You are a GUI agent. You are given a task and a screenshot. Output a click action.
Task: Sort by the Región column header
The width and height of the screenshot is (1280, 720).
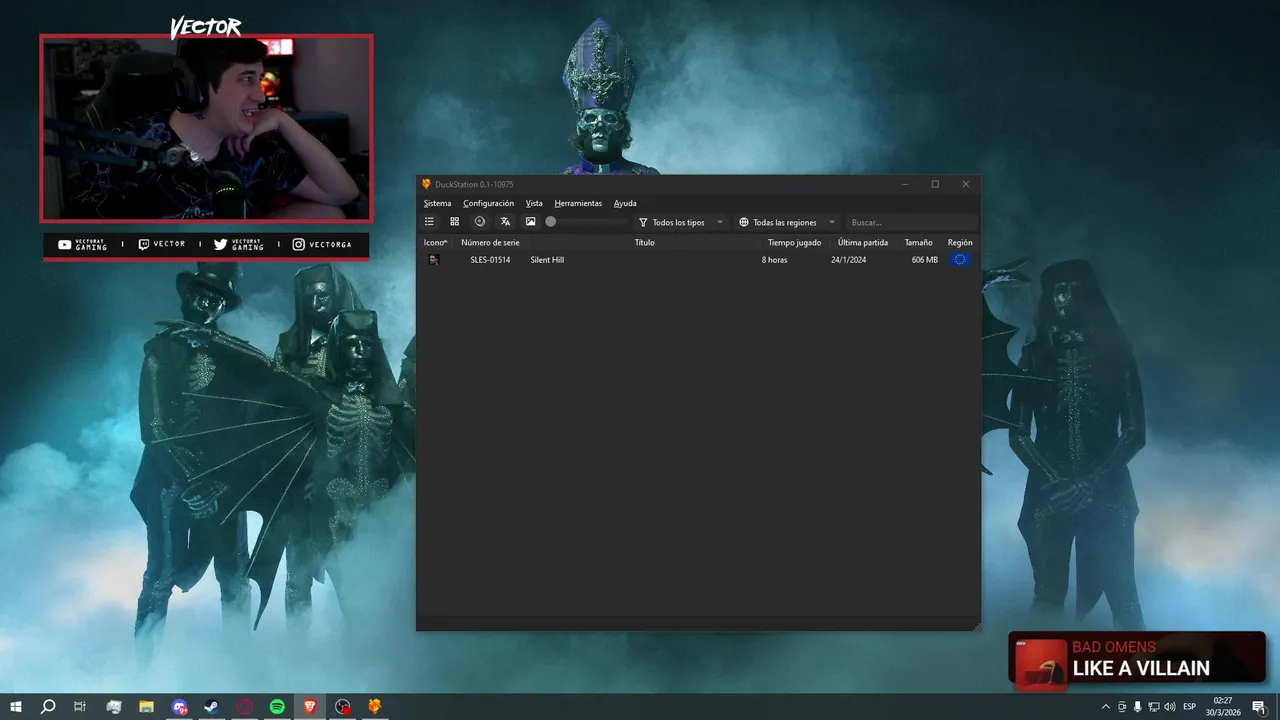coord(960,242)
